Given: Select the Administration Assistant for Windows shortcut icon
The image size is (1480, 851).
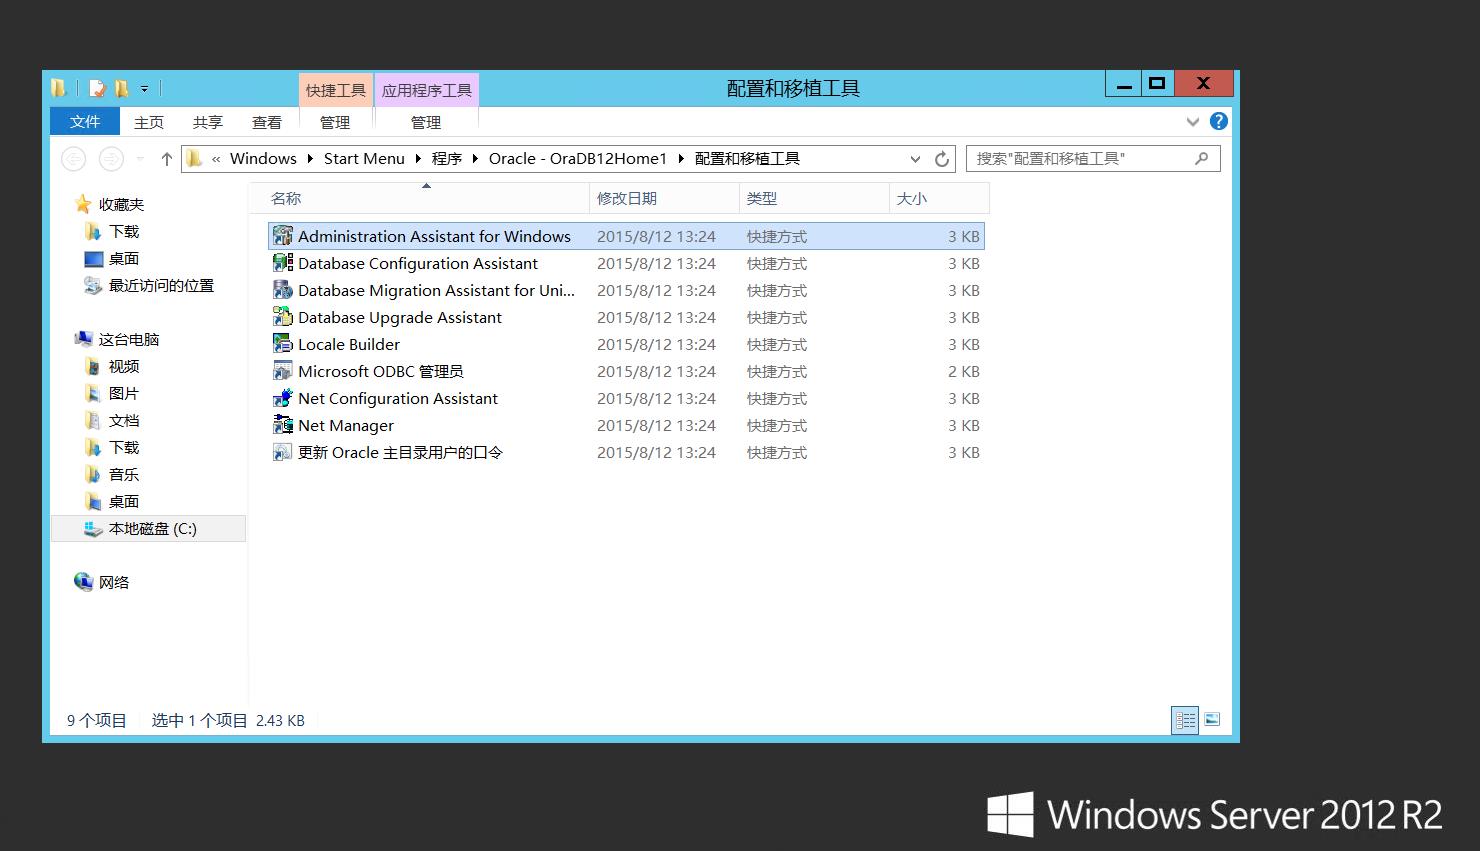Looking at the screenshot, I should point(283,236).
